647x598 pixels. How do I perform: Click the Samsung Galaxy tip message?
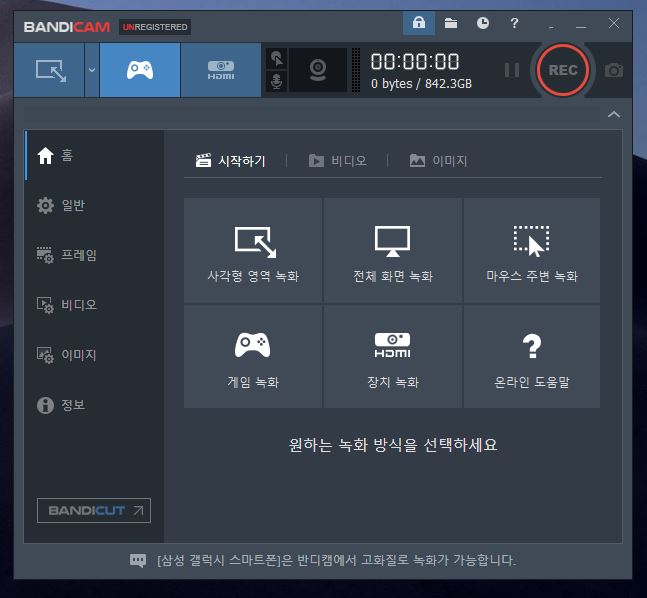[x=336, y=560]
